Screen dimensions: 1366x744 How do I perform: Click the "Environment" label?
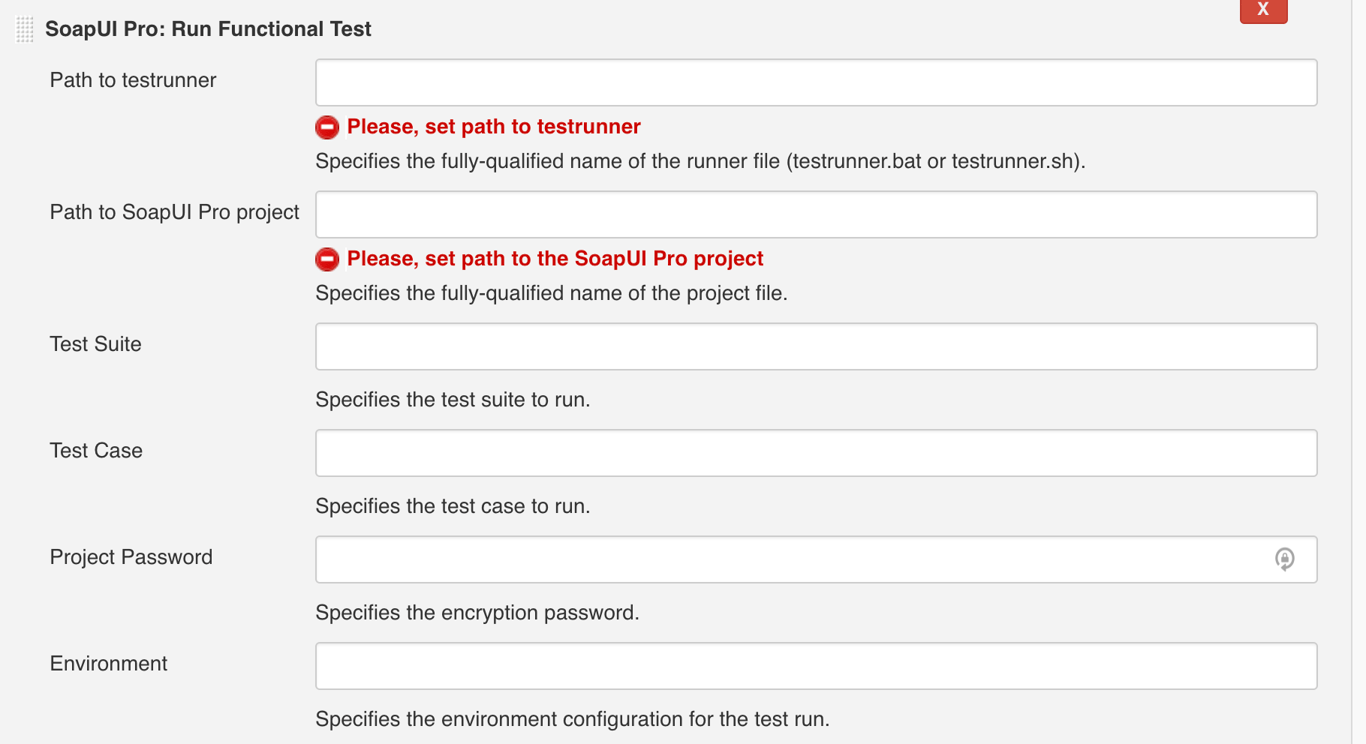(109, 664)
